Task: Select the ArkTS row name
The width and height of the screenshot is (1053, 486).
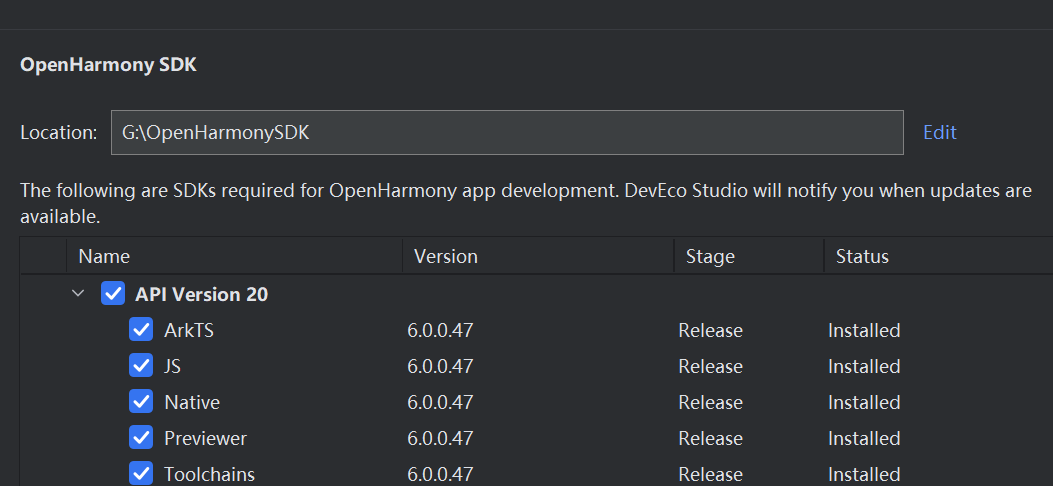Action: click(x=189, y=331)
